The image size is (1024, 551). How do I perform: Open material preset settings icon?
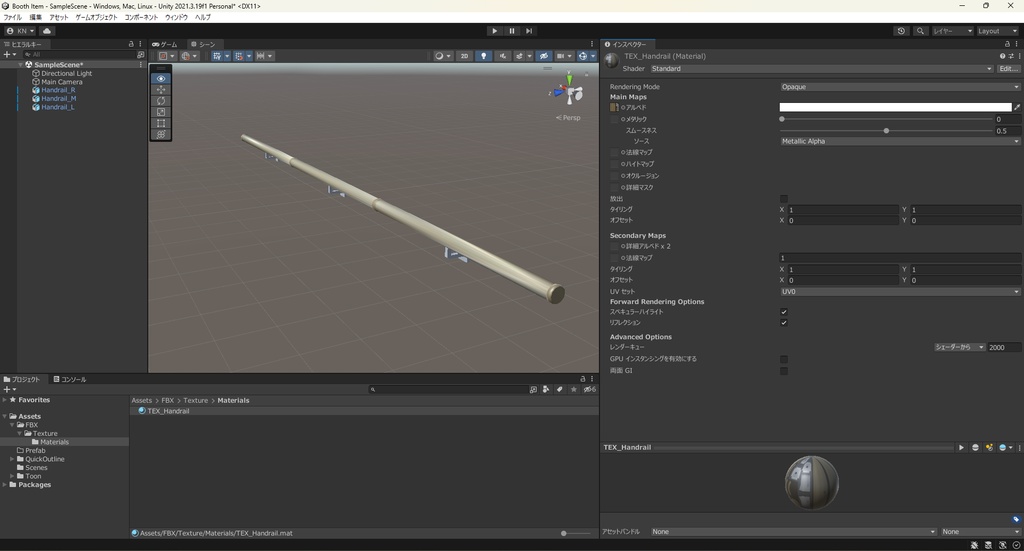[1011, 56]
